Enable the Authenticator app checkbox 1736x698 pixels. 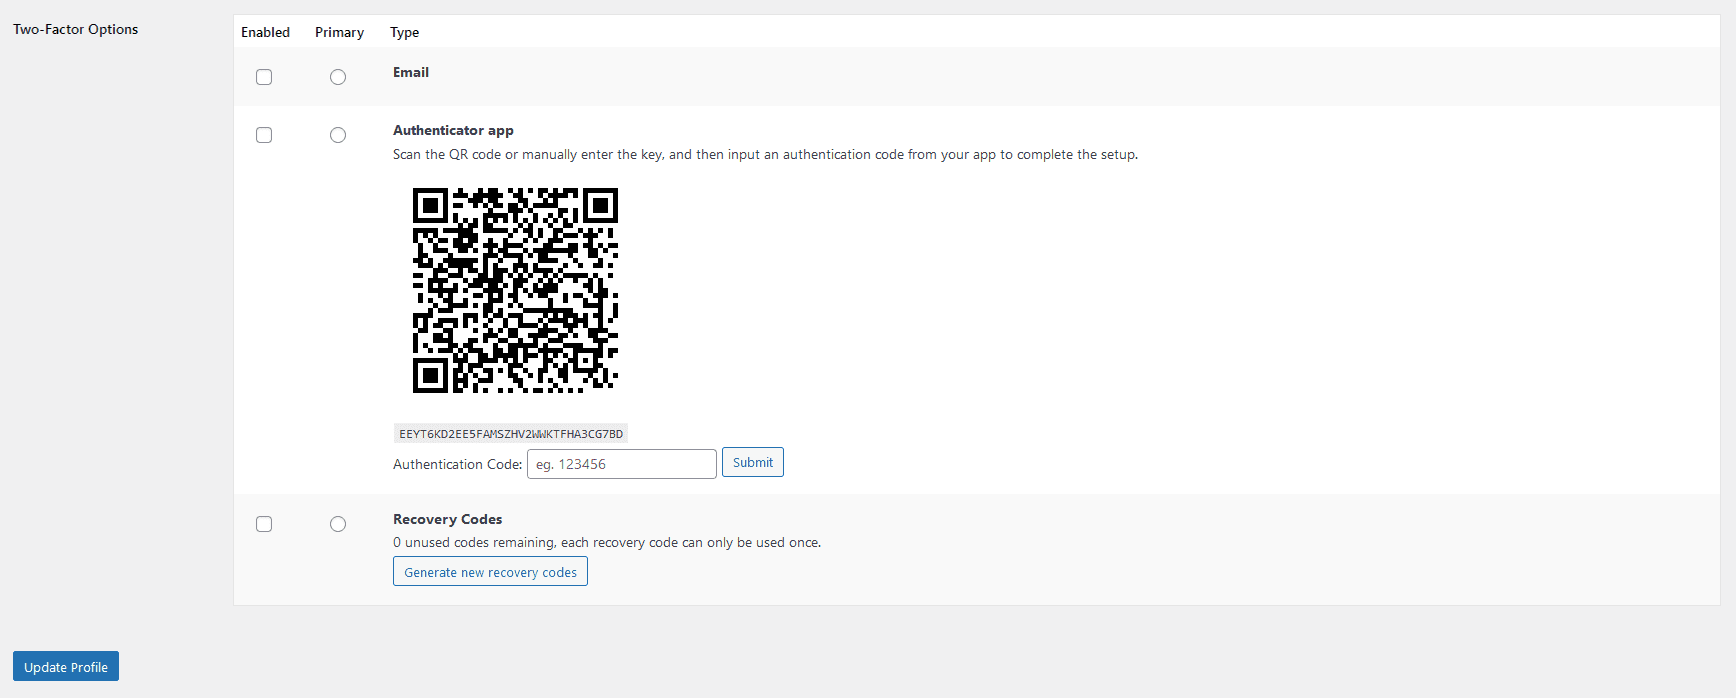264,135
